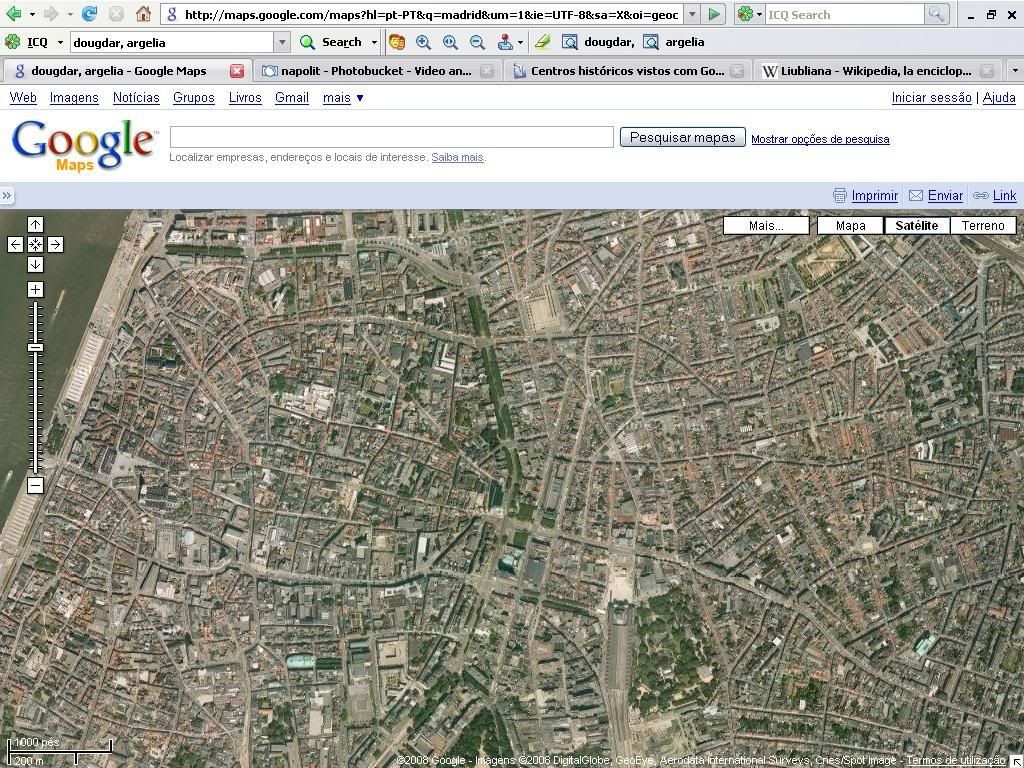This screenshot has width=1024, height=768.
Task: Switch the map view to Mapa
Action: pos(850,226)
